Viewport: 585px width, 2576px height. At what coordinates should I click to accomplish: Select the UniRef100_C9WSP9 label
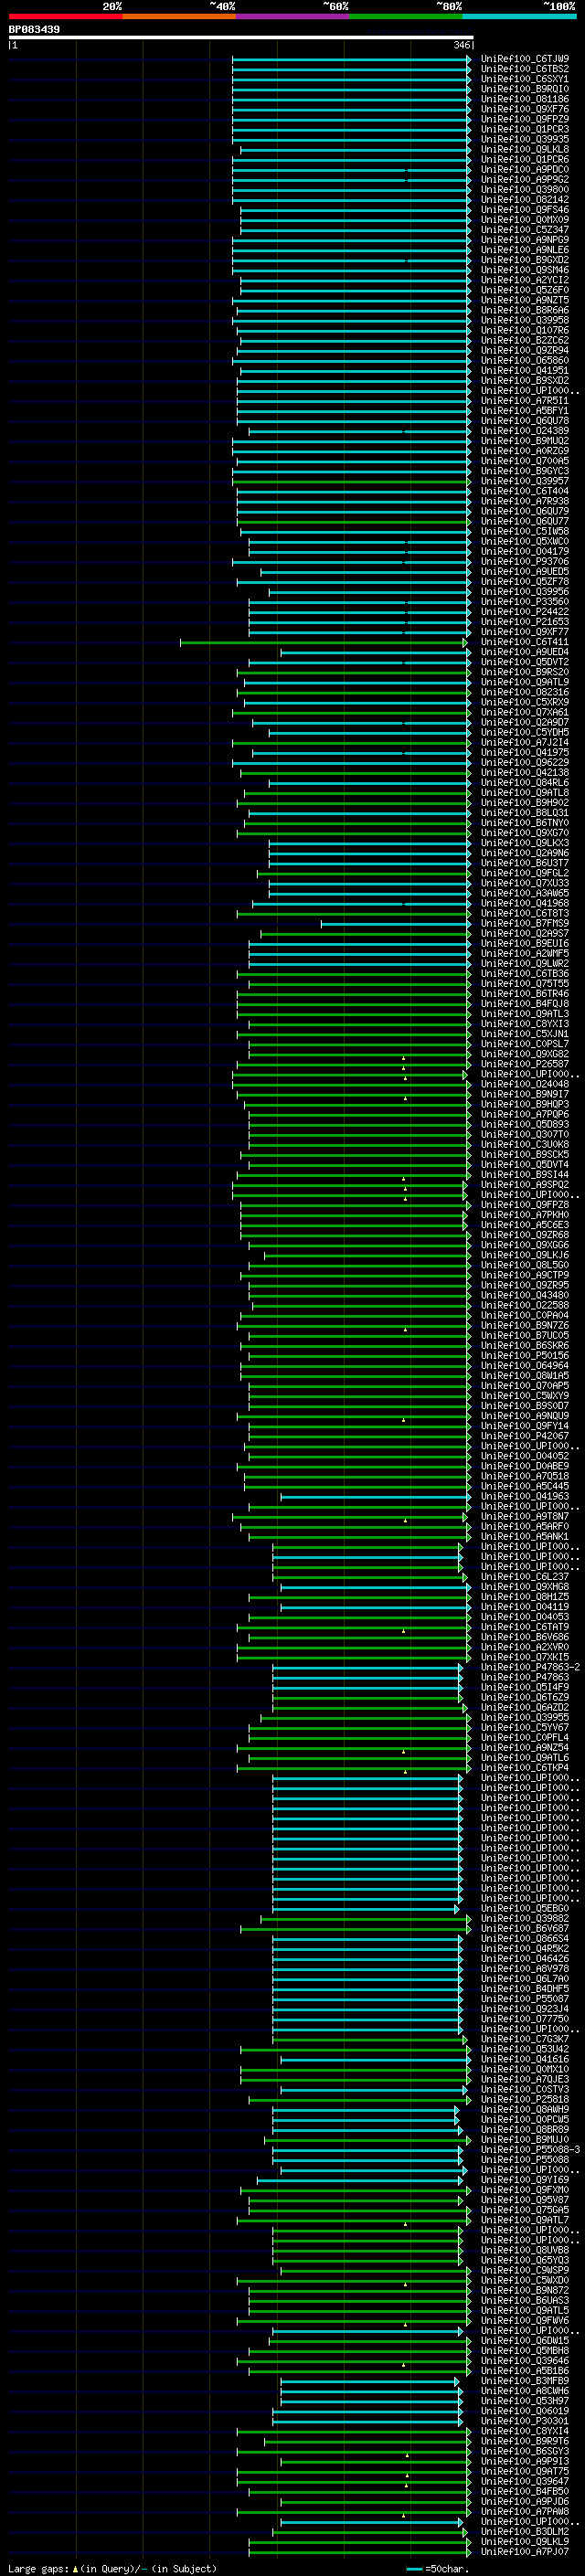click(525, 2270)
